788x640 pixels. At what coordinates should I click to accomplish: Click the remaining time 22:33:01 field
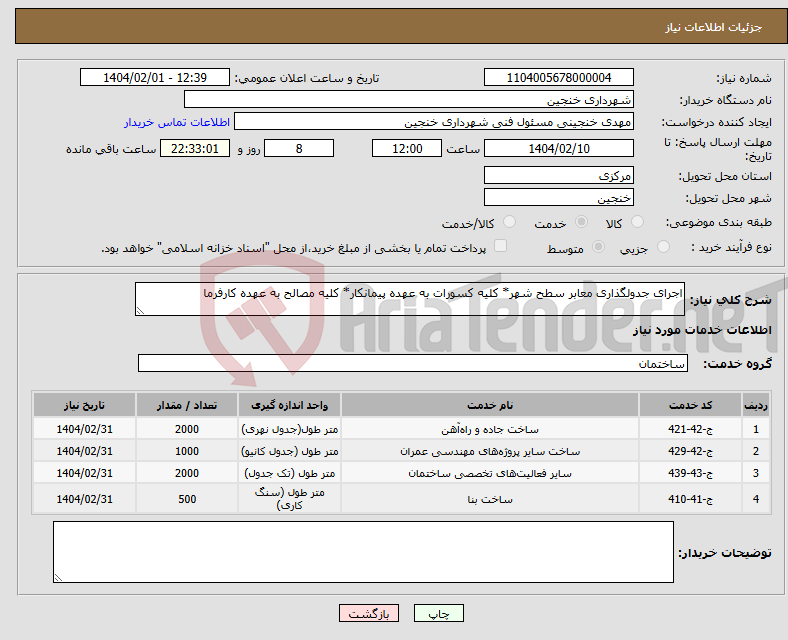point(195,148)
